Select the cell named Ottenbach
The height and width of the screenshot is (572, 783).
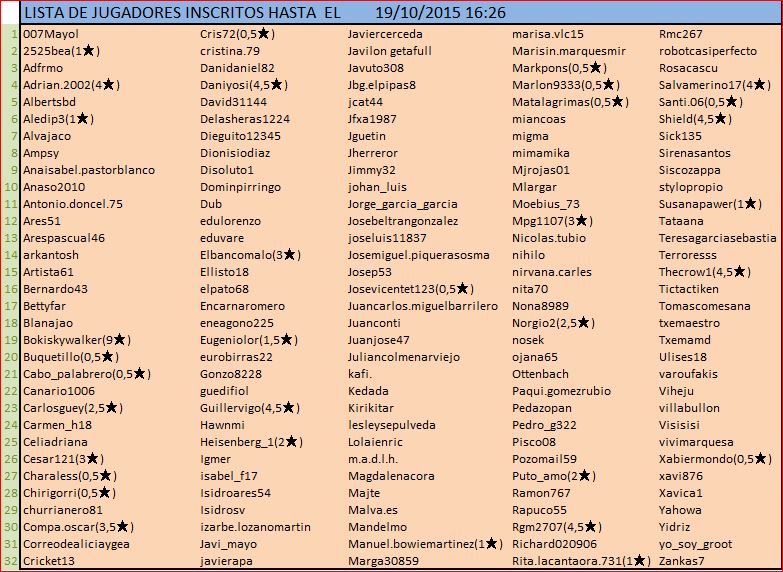[540, 374]
